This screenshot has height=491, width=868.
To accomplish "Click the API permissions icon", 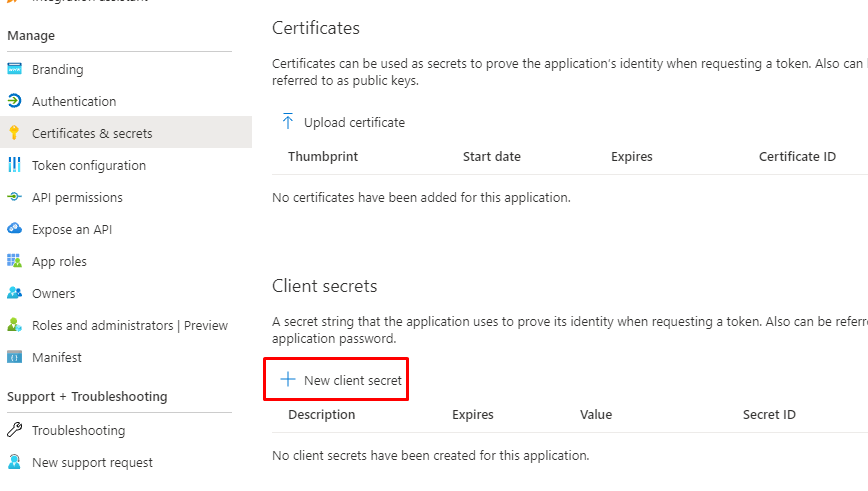I will point(14,197).
